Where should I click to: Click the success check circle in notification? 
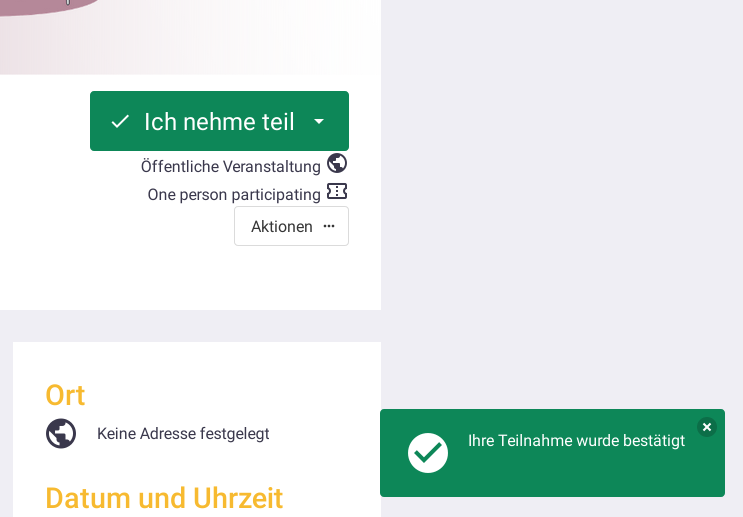[x=428, y=453]
